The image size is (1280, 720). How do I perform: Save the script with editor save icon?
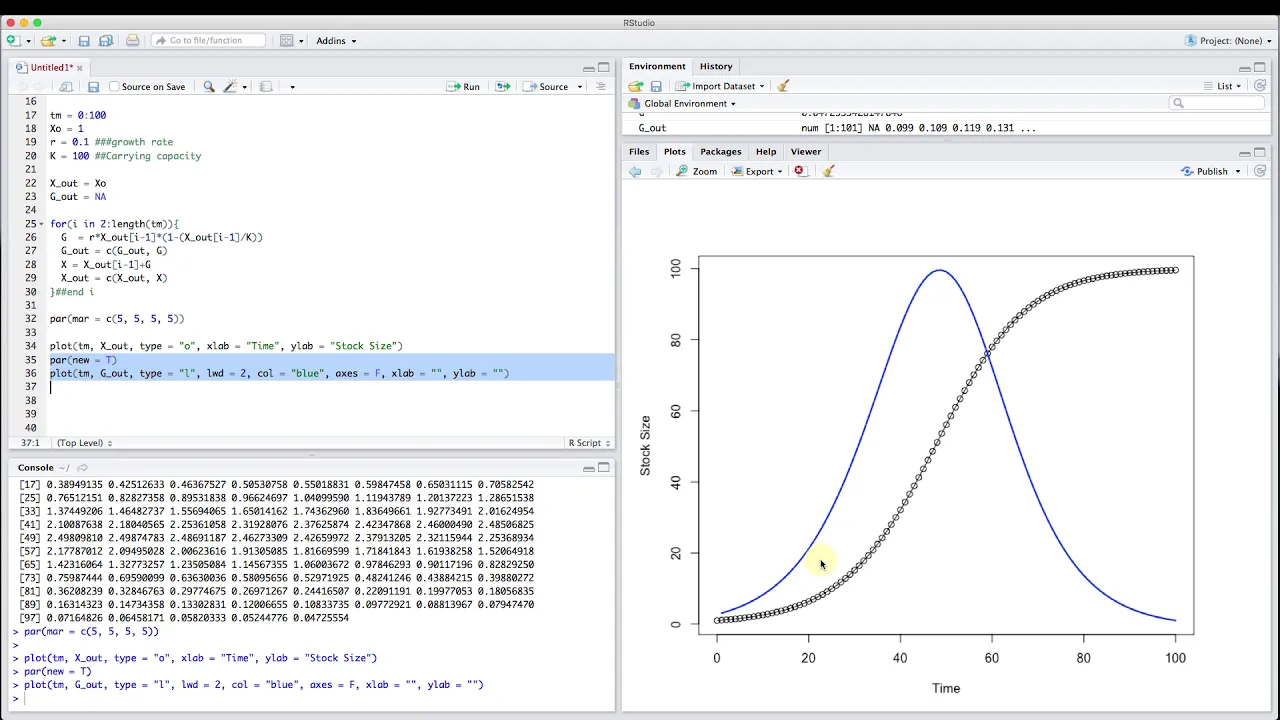click(x=93, y=87)
